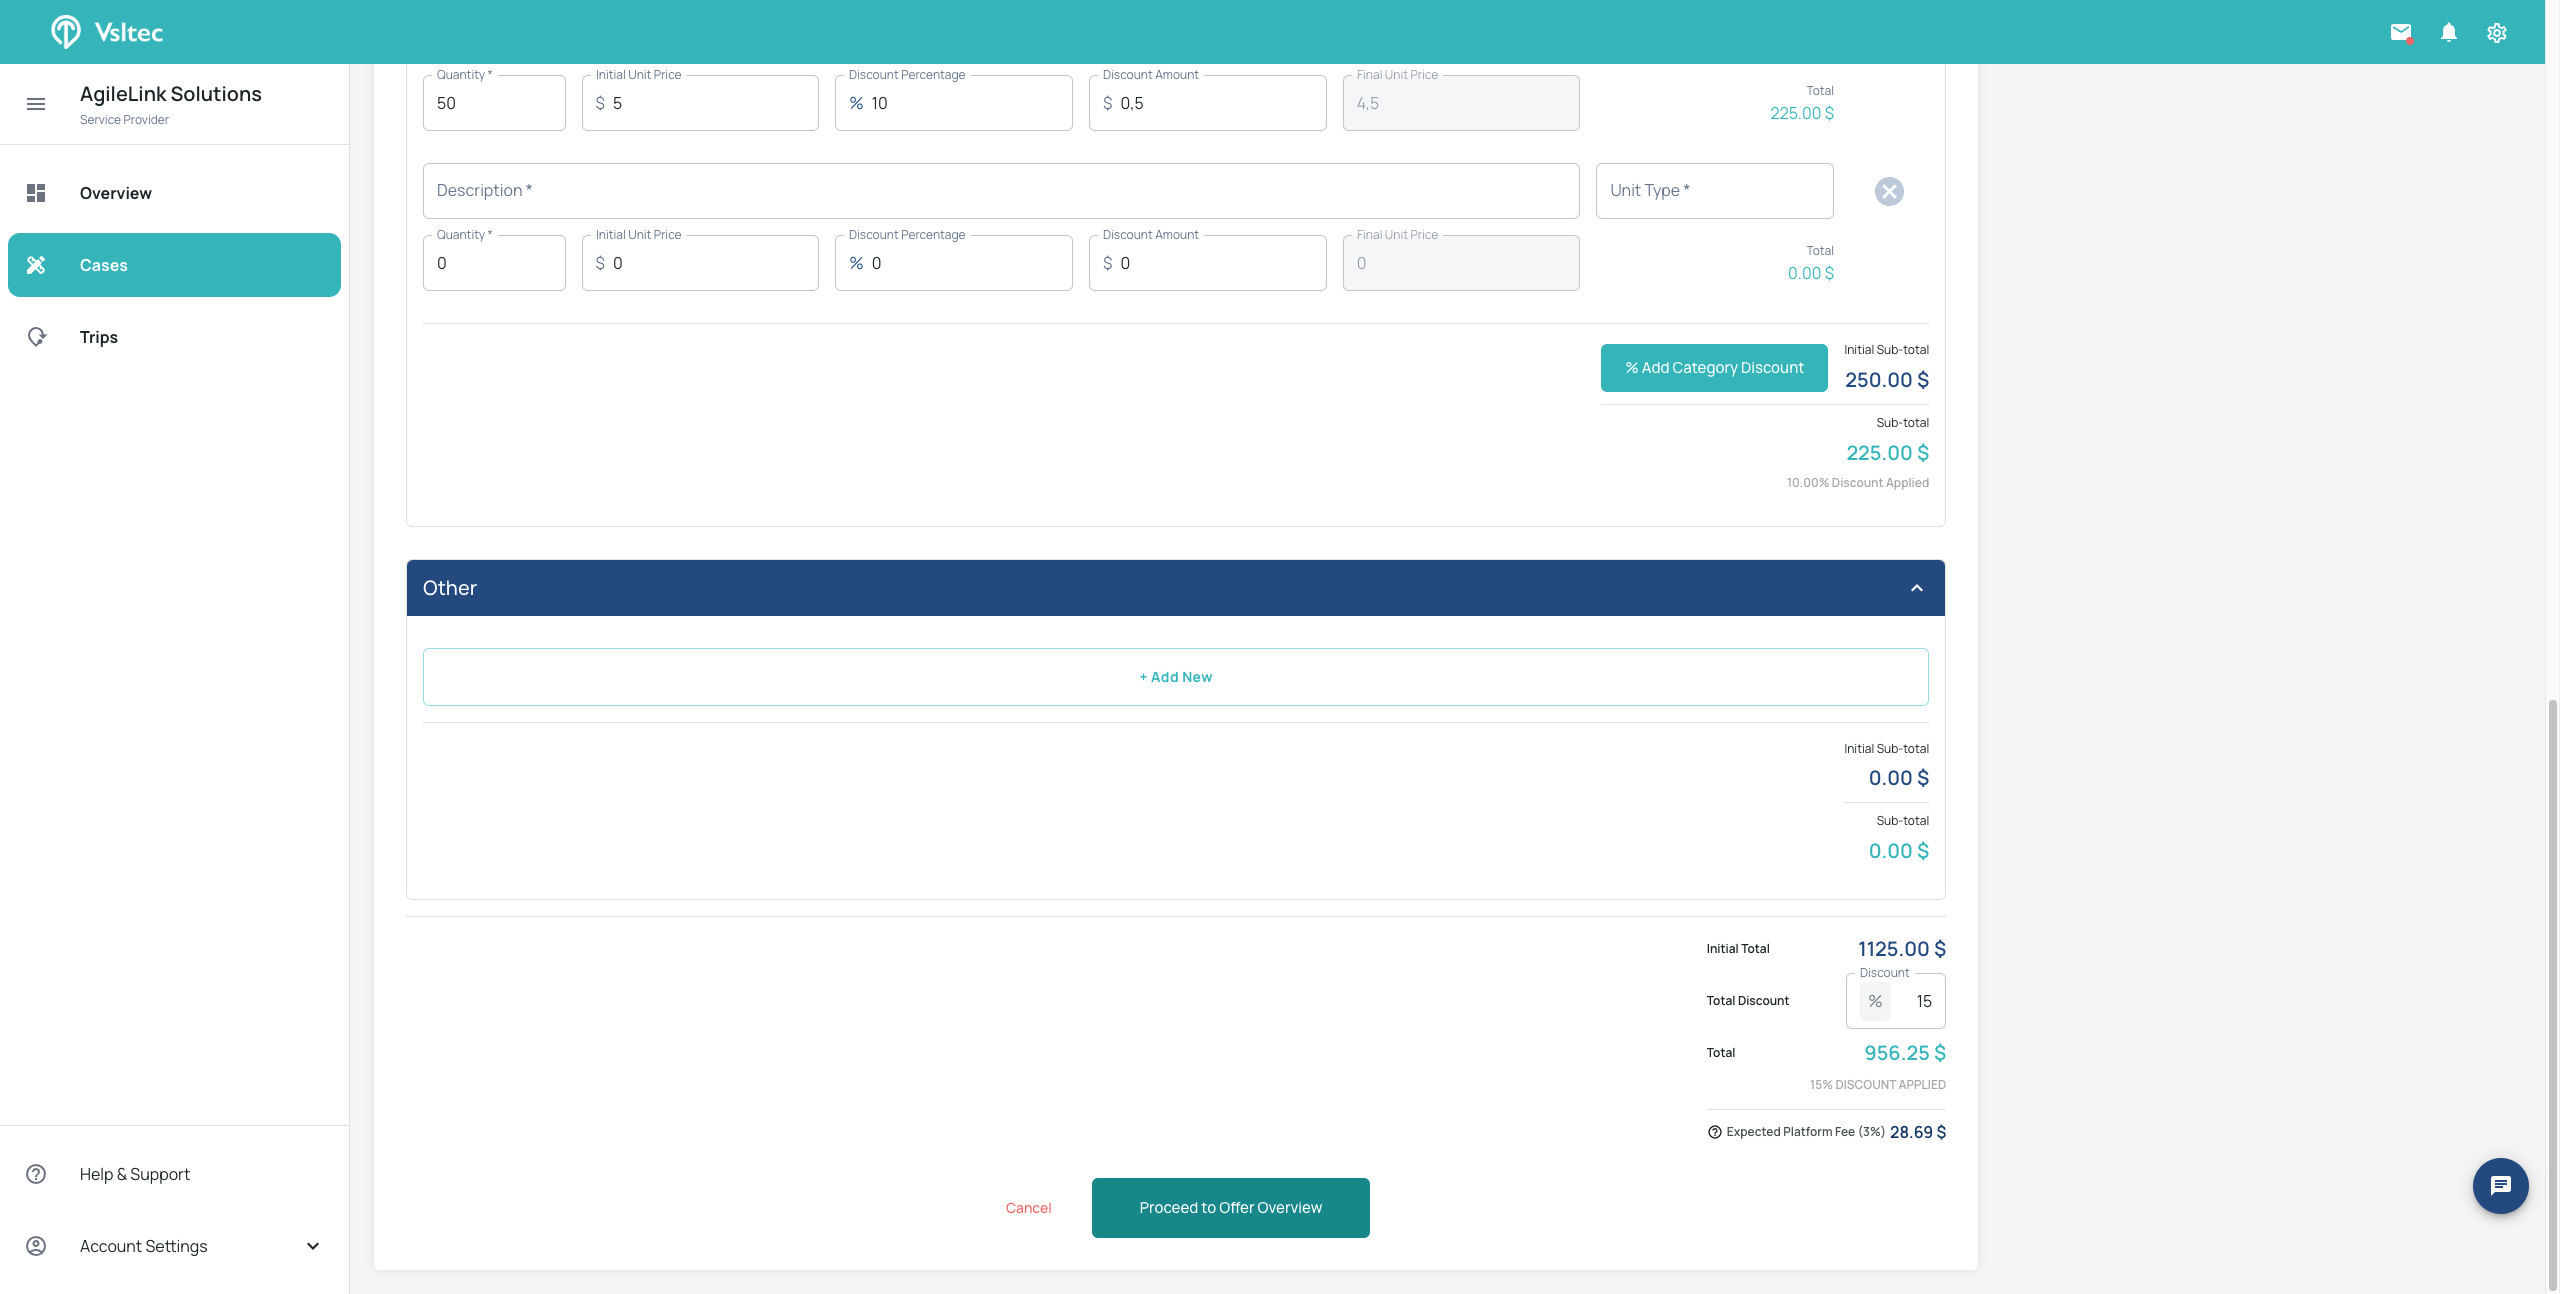Edit initial unit price showing 5
Image resolution: width=2560 pixels, height=1294 pixels.
click(700, 103)
